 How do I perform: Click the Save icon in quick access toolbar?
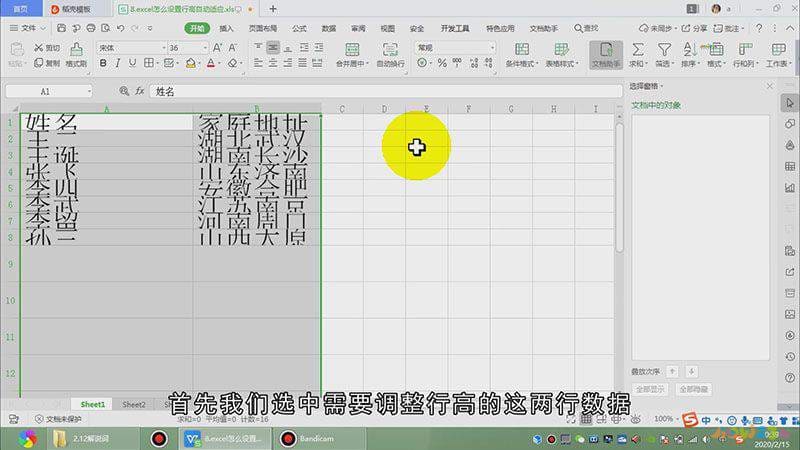(x=61, y=28)
